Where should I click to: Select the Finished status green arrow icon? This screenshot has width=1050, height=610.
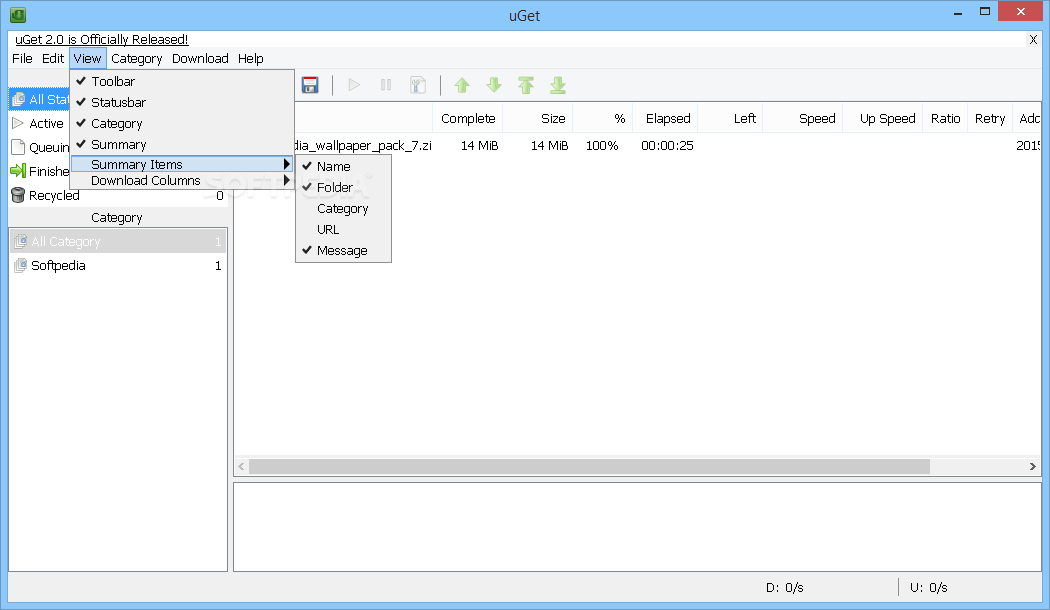pyautogui.click(x=18, y=171)
